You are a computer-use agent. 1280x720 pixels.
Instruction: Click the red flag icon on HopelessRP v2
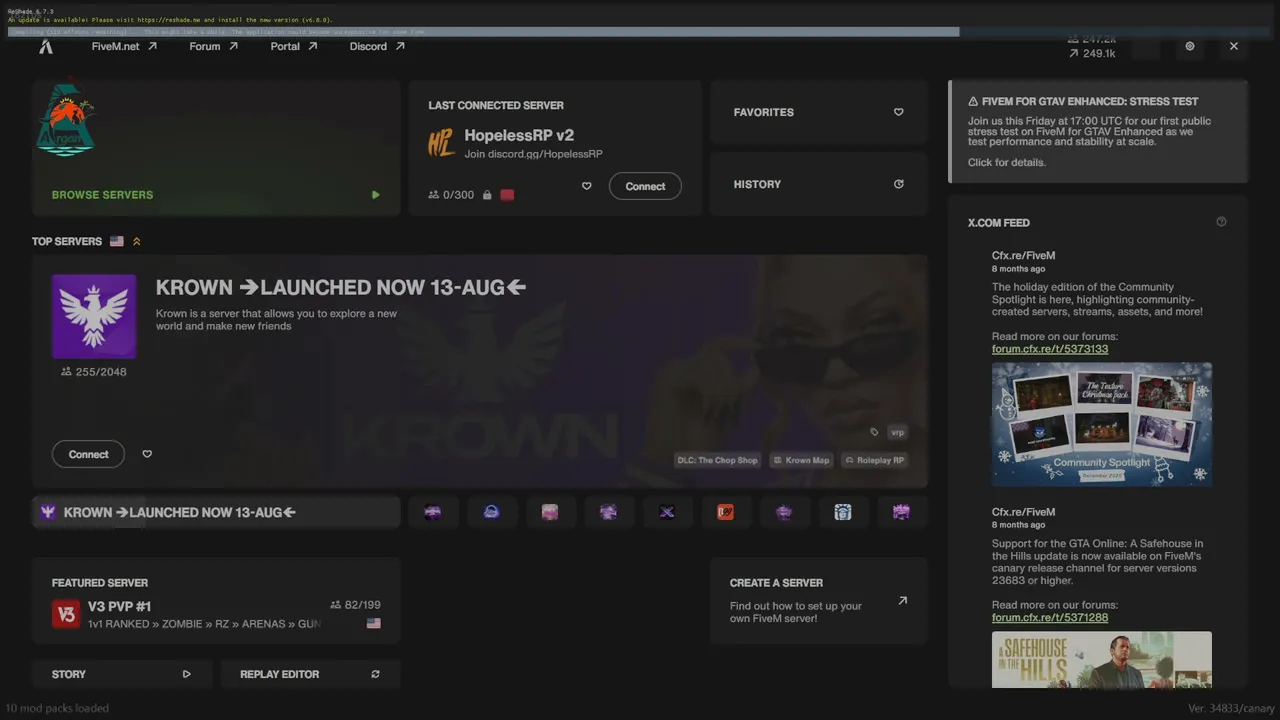click(x=507, y=195)
